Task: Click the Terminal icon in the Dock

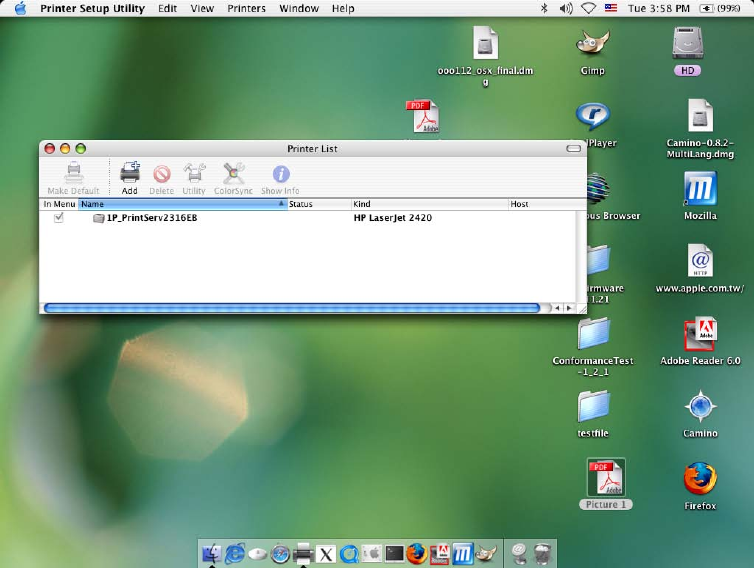Action: (395, 554)
